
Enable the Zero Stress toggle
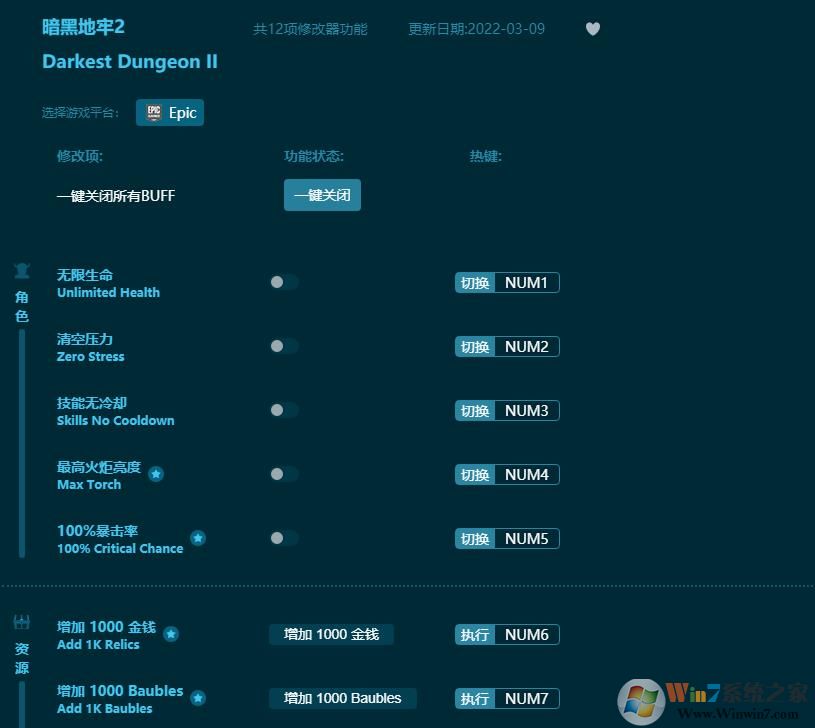281,346
